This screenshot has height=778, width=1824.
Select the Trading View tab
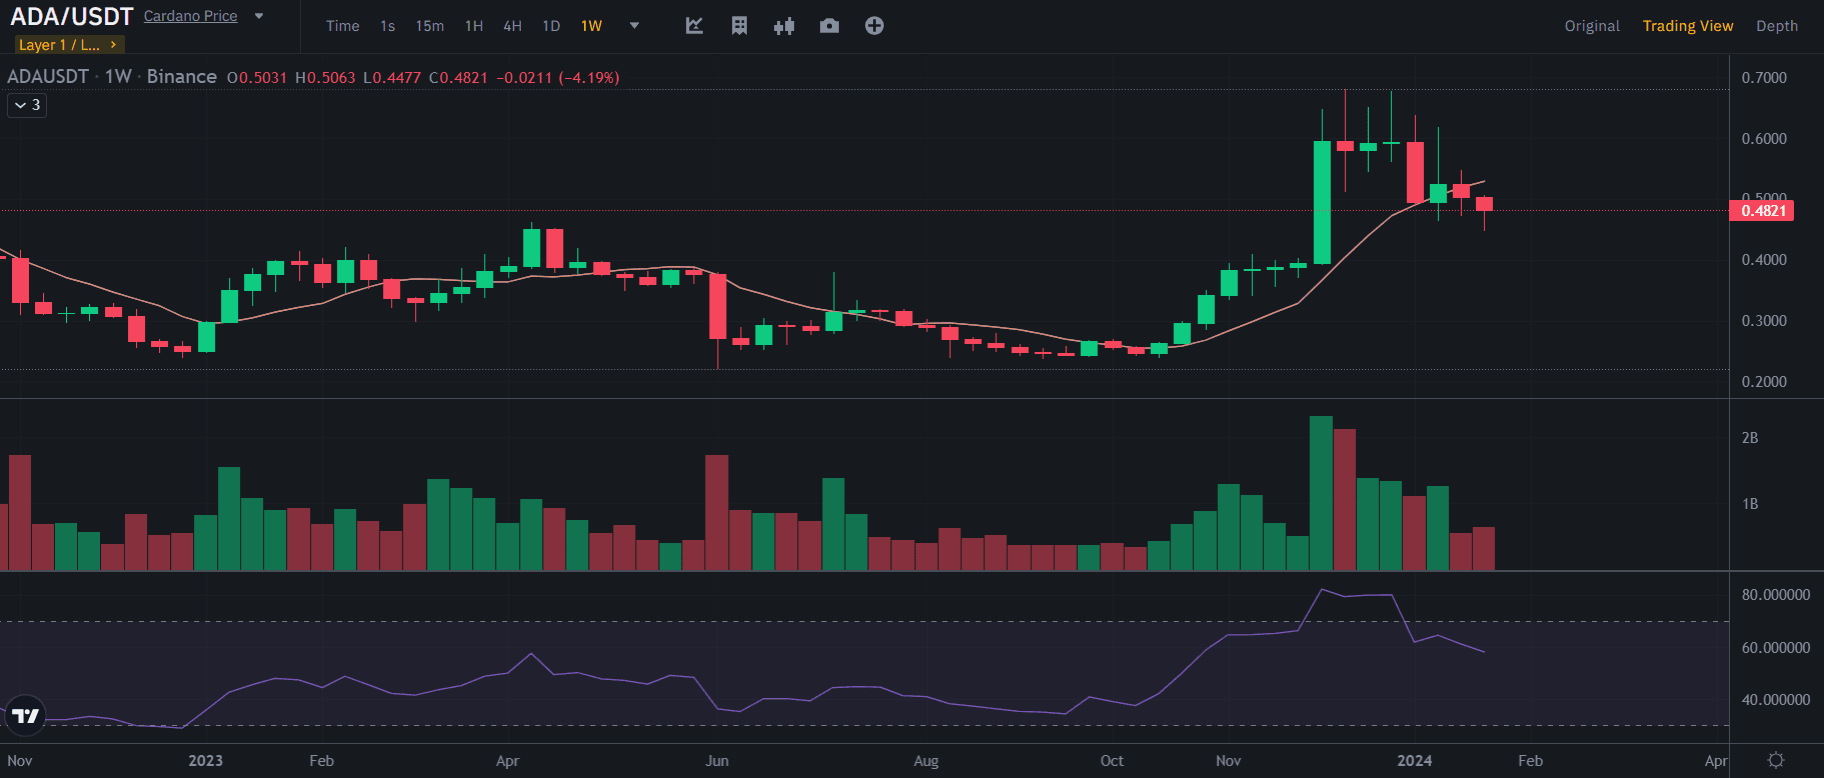tap(1687, 26)
